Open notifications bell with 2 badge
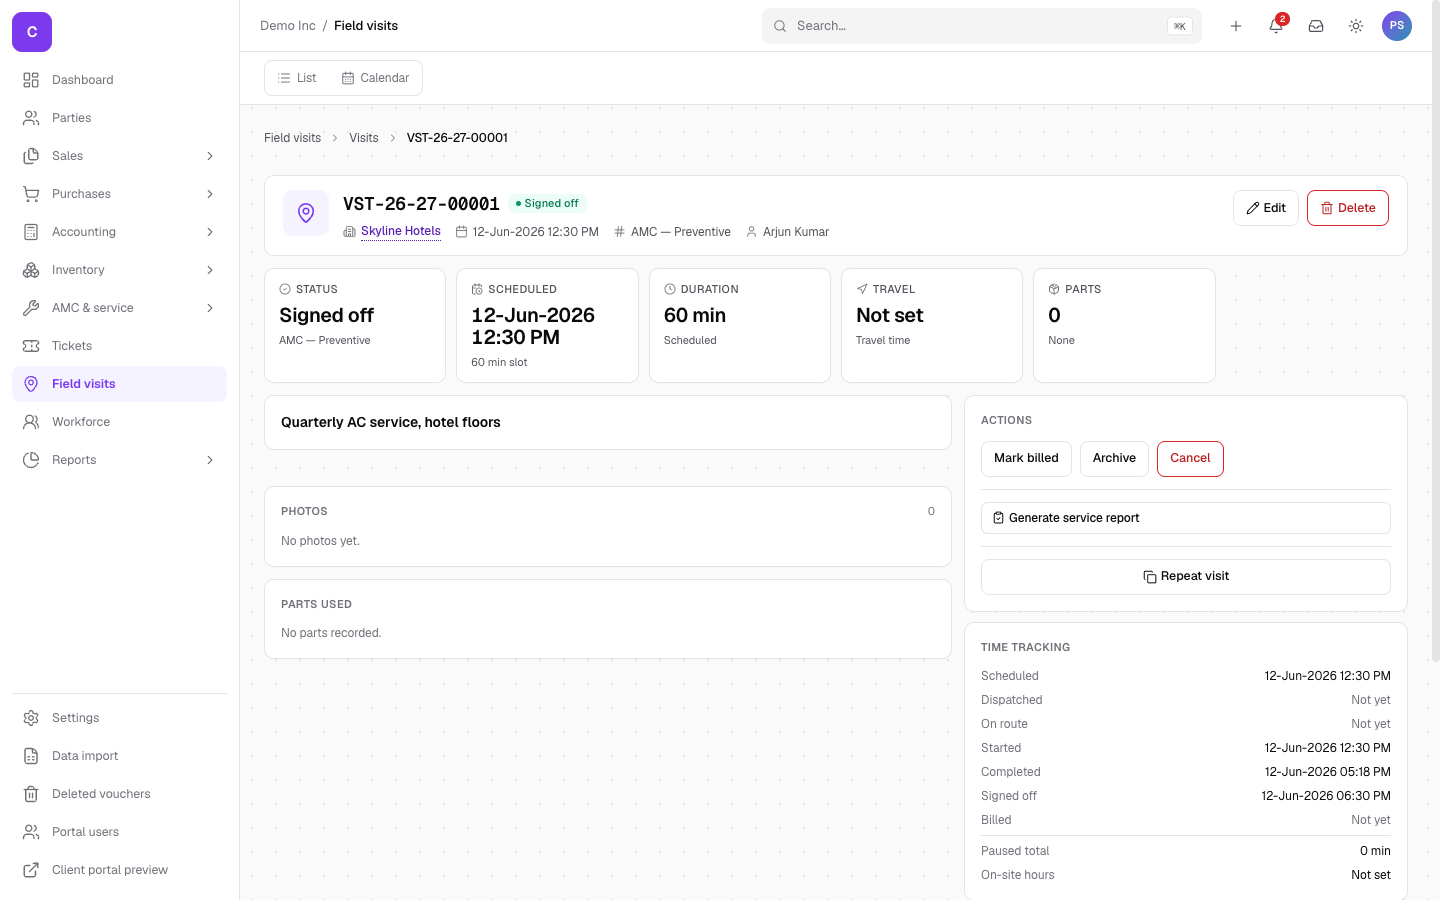Screen dimensions: 1440x900 (x=1276, y=26)
